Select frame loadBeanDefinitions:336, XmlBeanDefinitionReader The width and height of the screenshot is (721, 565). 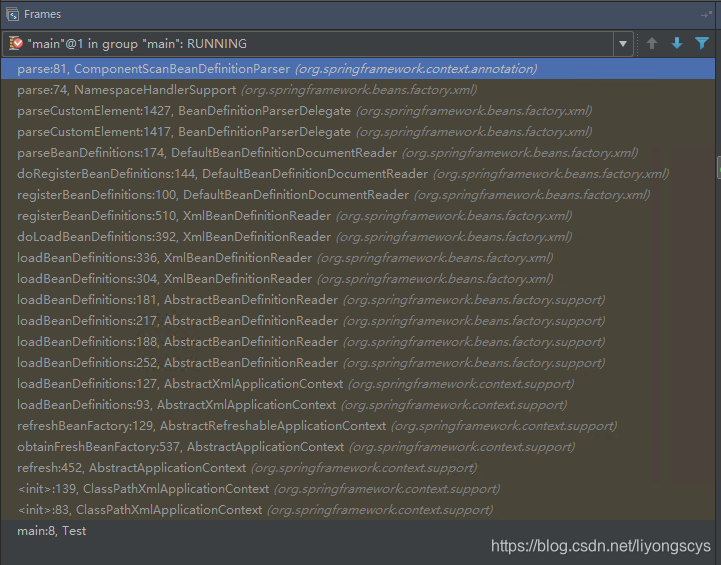[358, 258]
